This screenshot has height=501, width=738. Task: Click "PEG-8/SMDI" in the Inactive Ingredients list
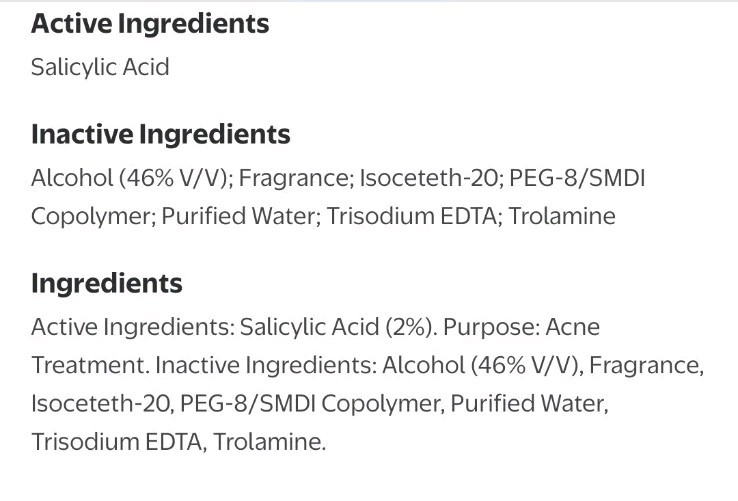coord(566,178)
